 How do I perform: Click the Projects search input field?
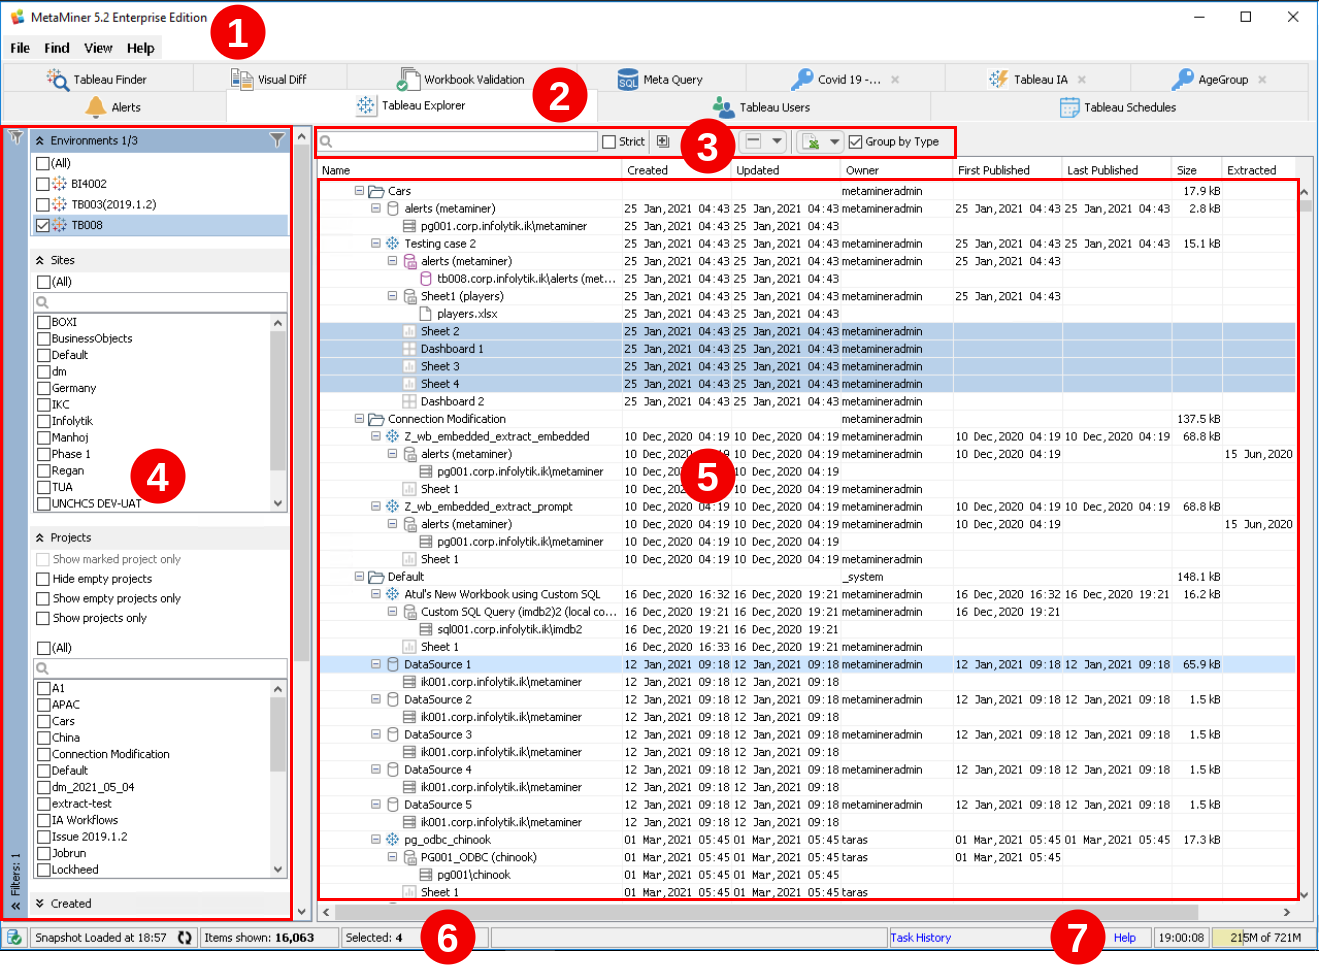(161, 668)
